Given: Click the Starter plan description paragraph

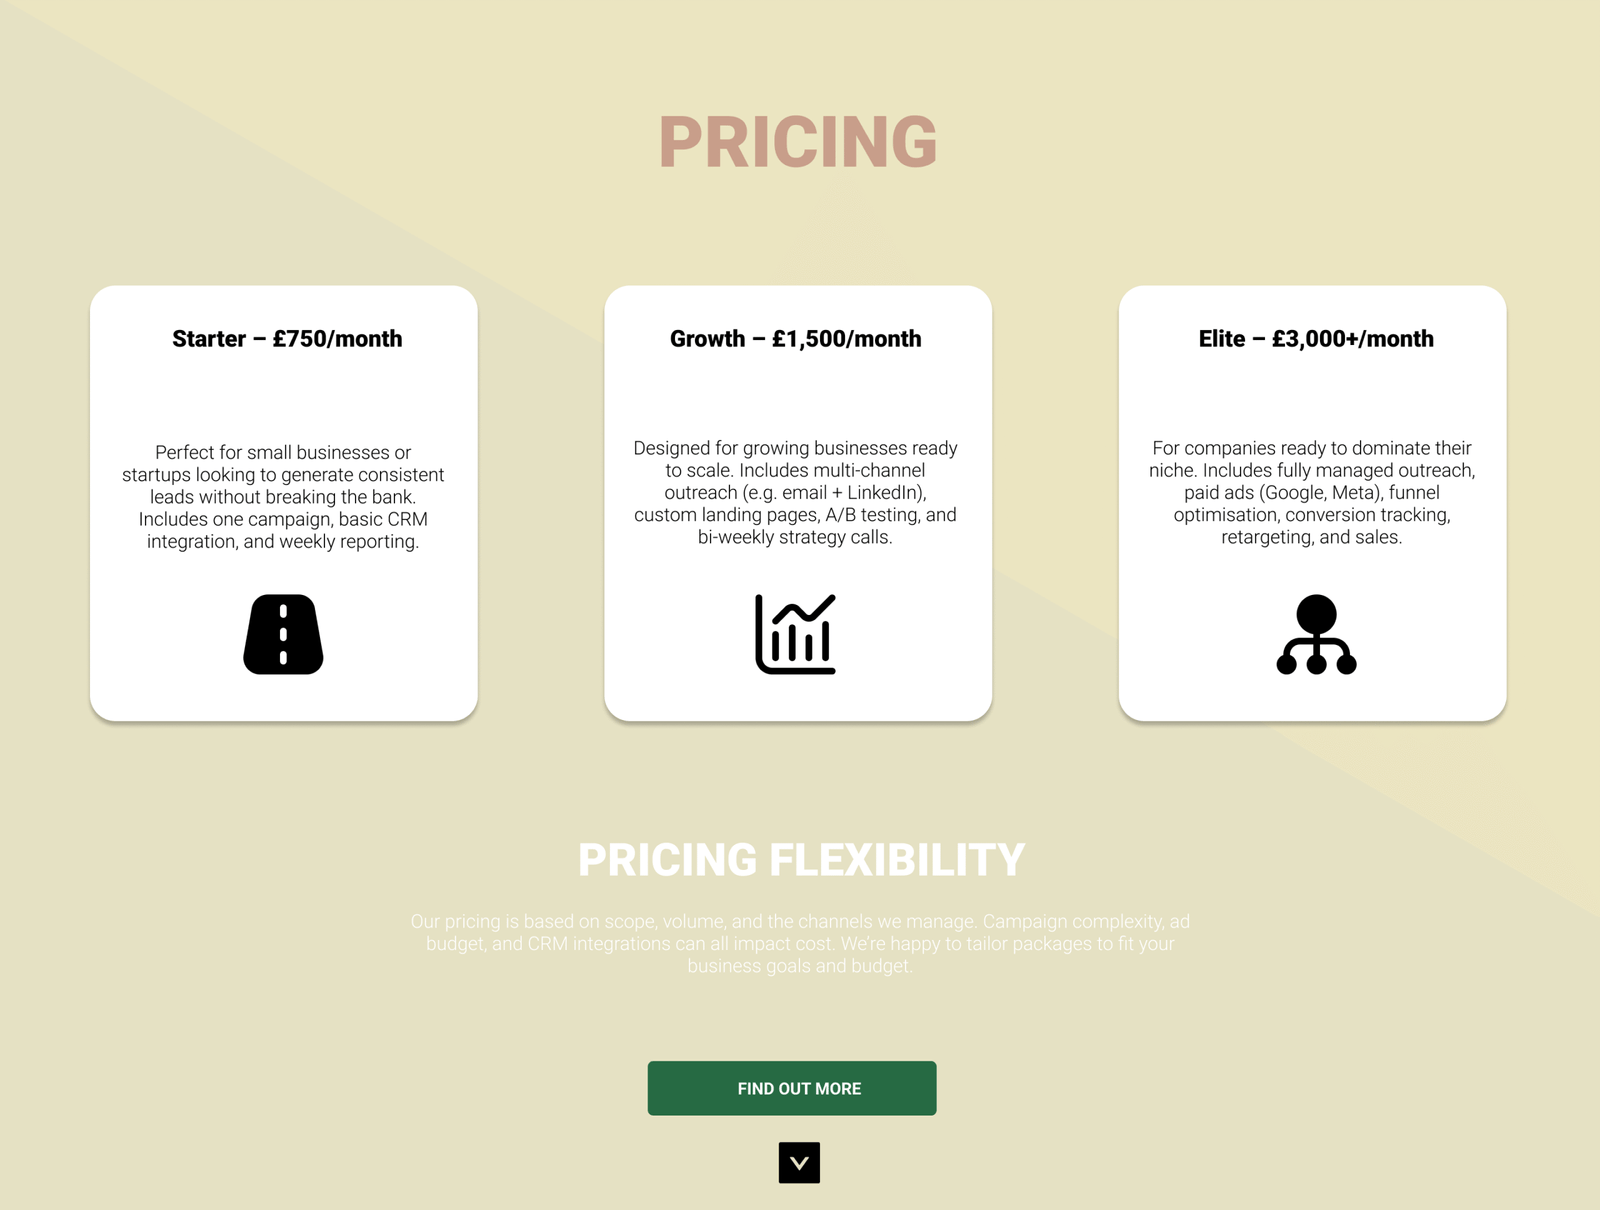Looking at the screenshot, I should coord(283,497).
